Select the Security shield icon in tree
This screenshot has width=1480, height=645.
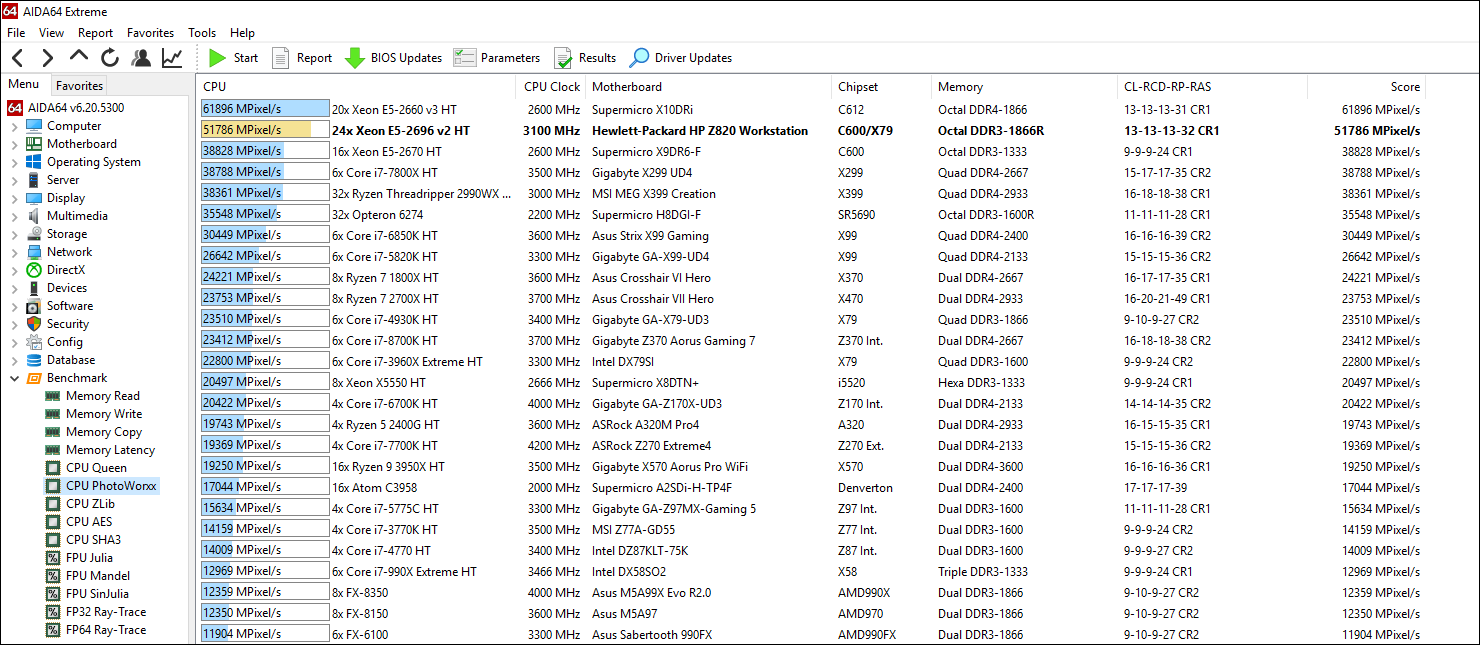[x=34, y=324]
